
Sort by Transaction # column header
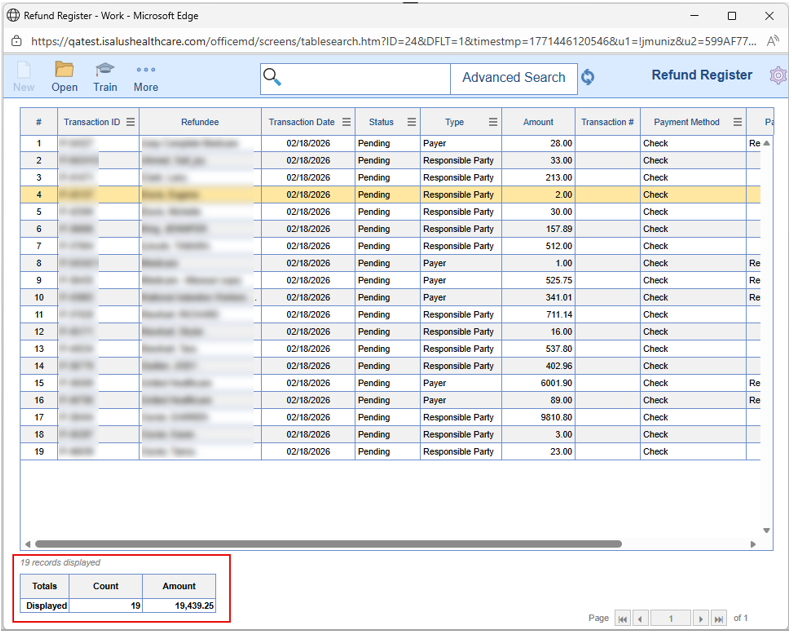(x=607, y=122)
